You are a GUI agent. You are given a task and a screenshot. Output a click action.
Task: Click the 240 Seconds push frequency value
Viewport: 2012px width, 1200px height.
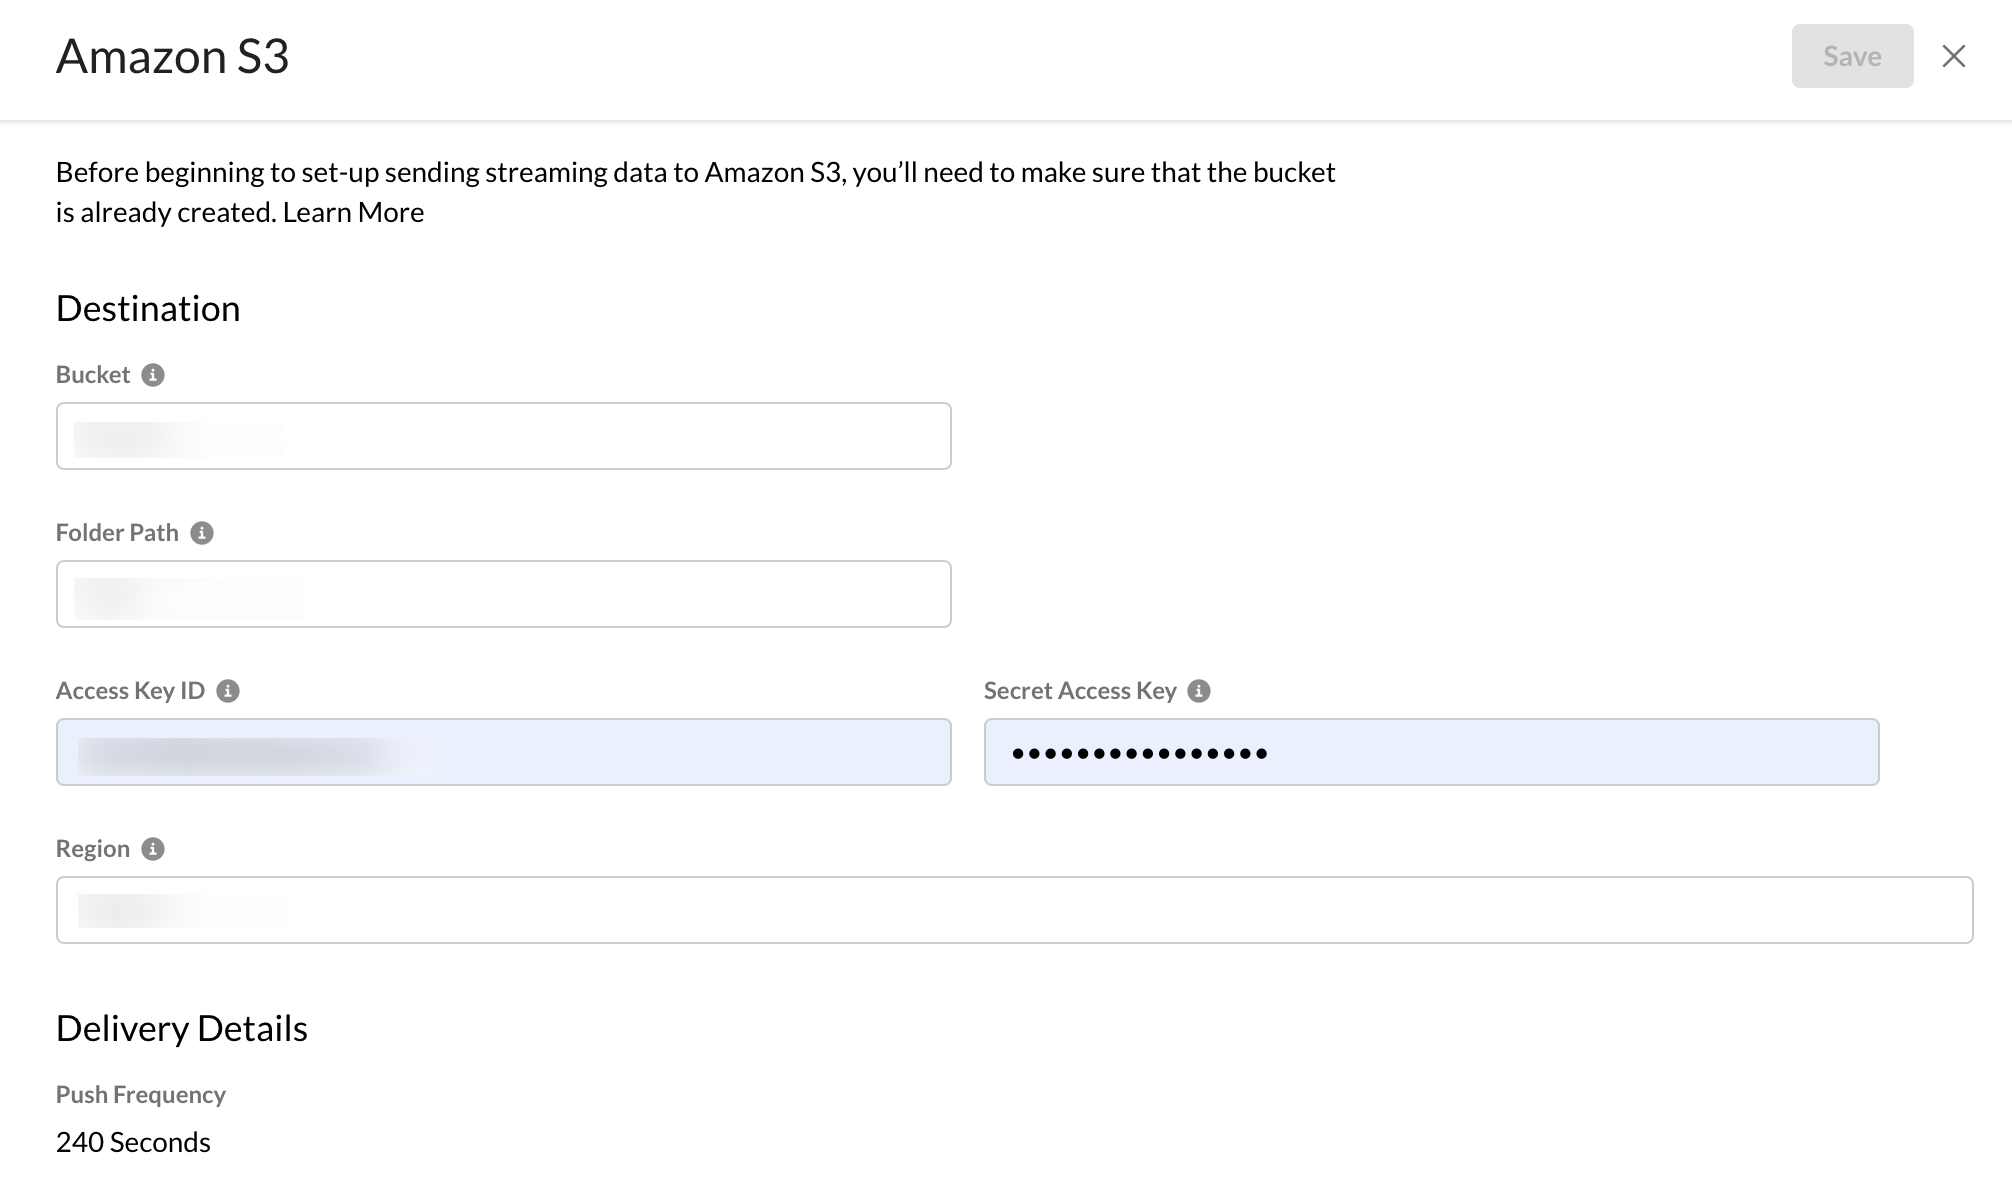[x=134, y=1141]
